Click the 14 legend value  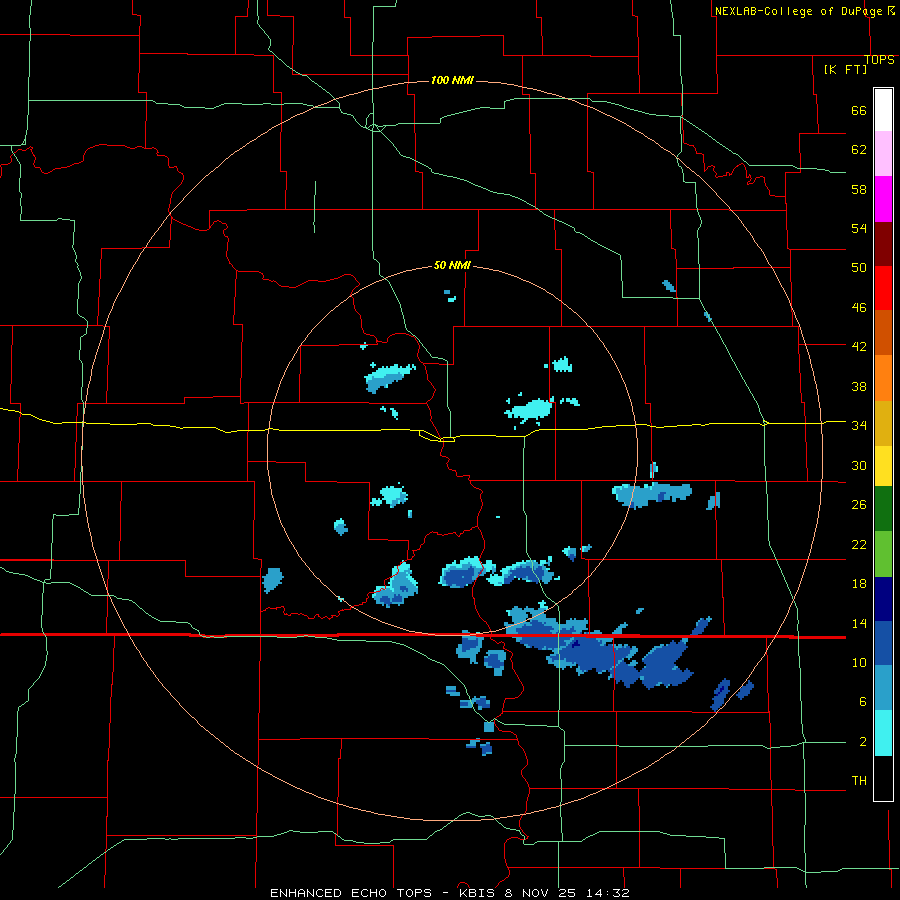tap(859, 623)
